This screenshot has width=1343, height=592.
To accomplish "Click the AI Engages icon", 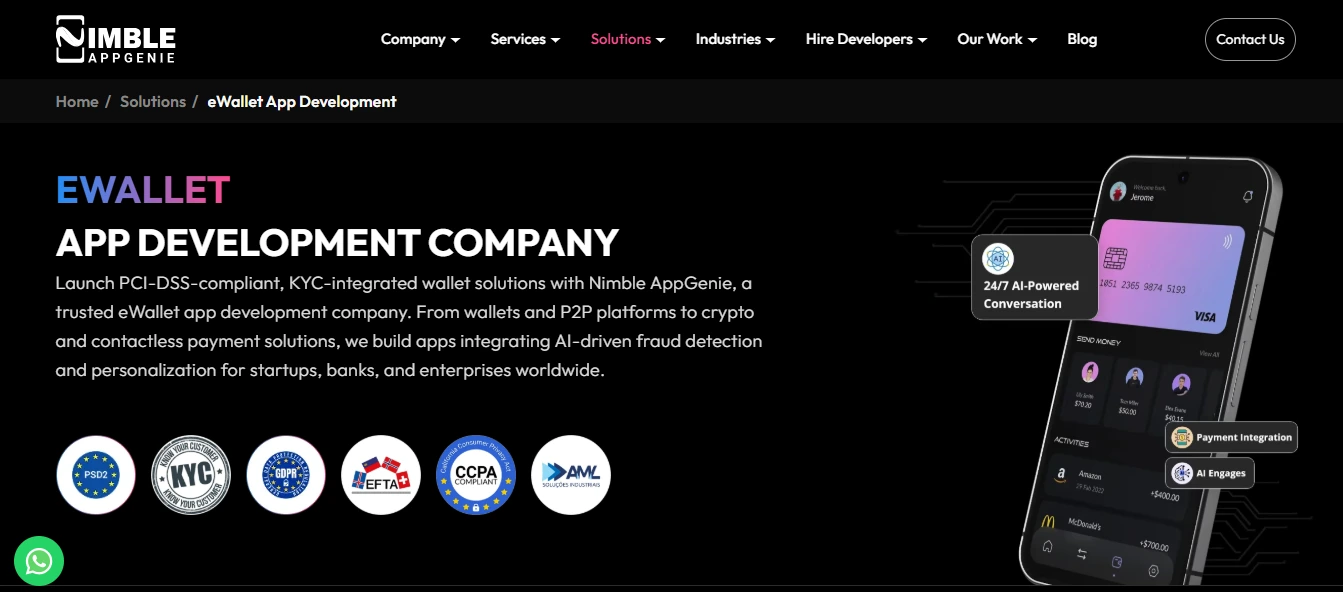I will [1183, 472].
